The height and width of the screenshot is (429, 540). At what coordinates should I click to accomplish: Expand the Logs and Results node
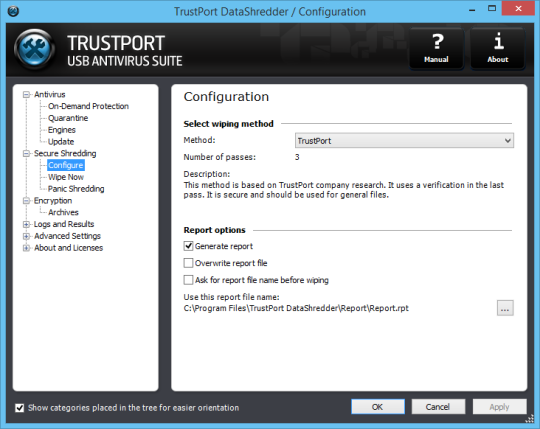coord(26,224)
